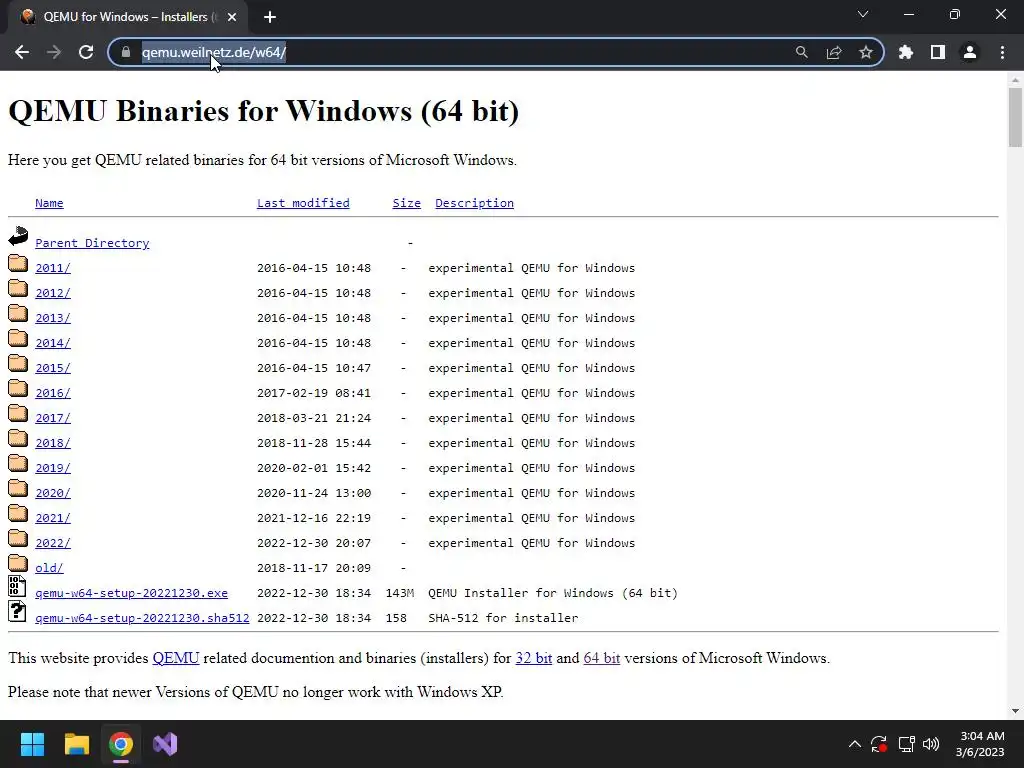Open the taskbar clock and date
The height and width of the screenshot is (768, 1024).
980,744
